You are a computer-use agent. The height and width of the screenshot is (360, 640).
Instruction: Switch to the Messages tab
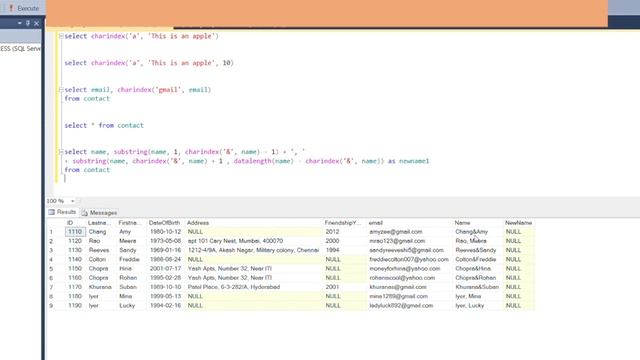99,213
